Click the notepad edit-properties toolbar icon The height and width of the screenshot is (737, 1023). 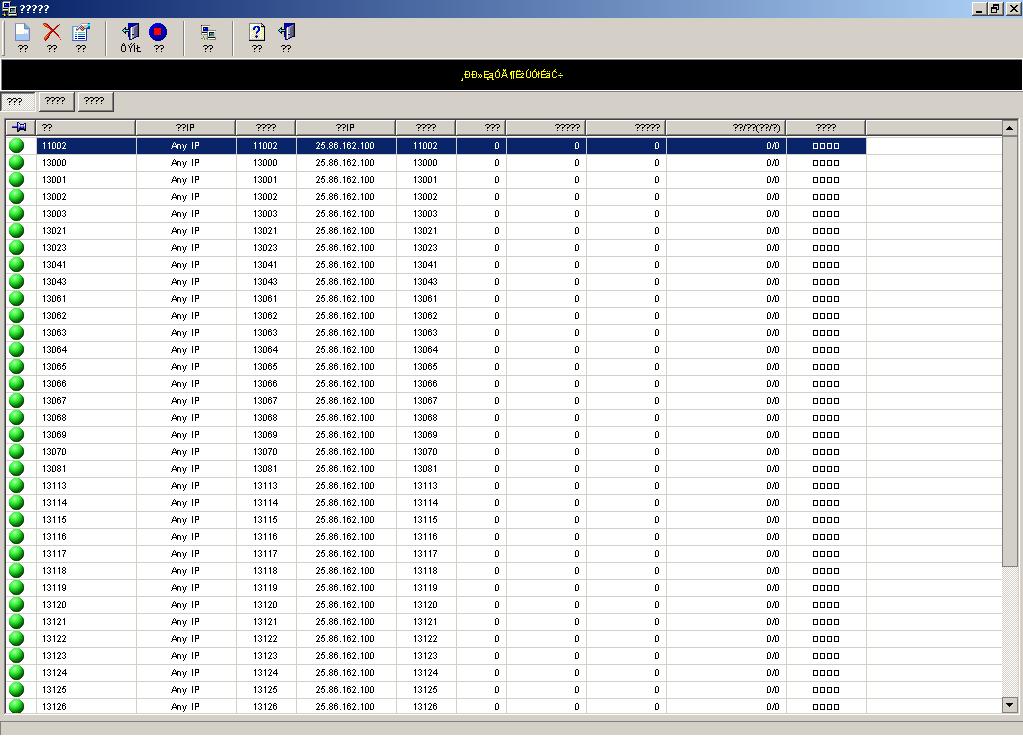point(81,33)
